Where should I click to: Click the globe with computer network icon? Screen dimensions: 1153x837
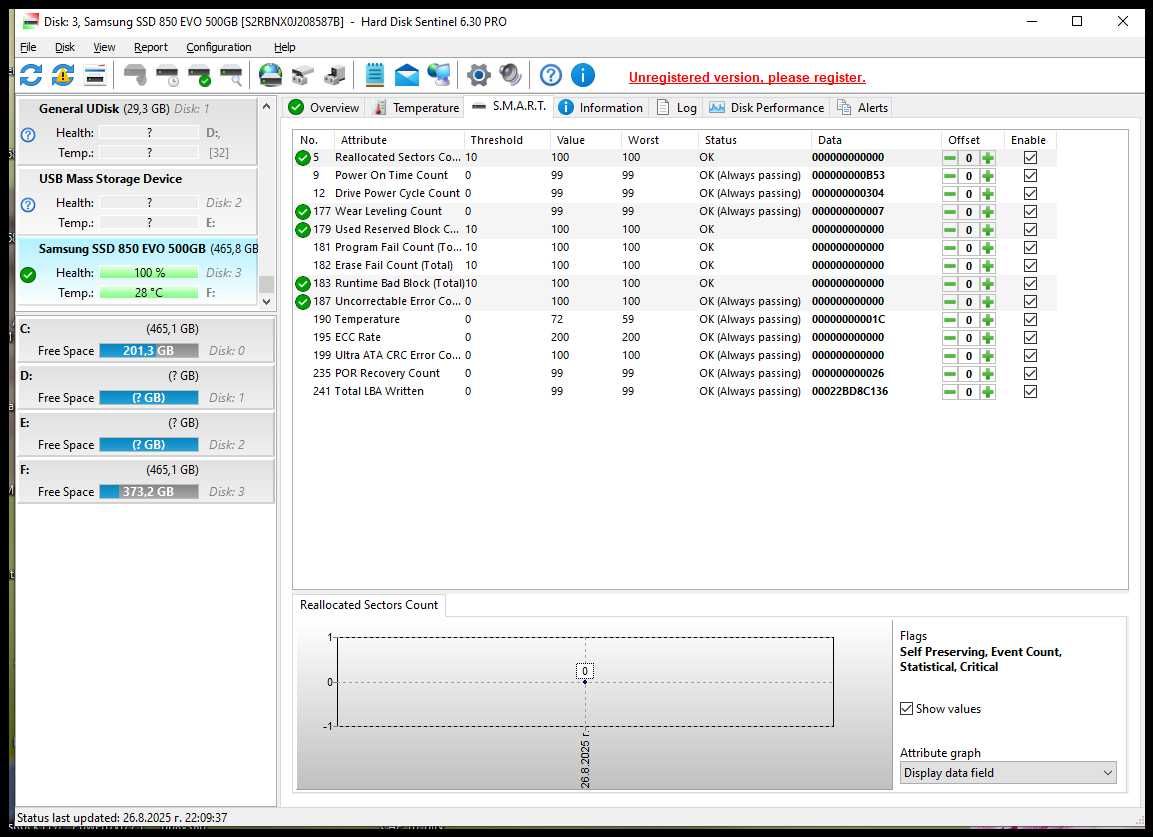tap(439, 75)
